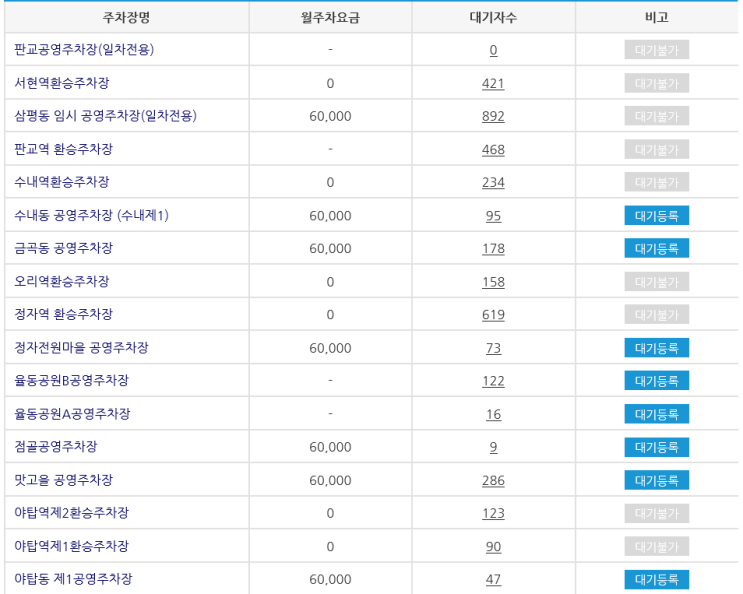Click 대기불가 button for 수내역환승주차장
Screen dimensions: 743x594
[656, 182]
